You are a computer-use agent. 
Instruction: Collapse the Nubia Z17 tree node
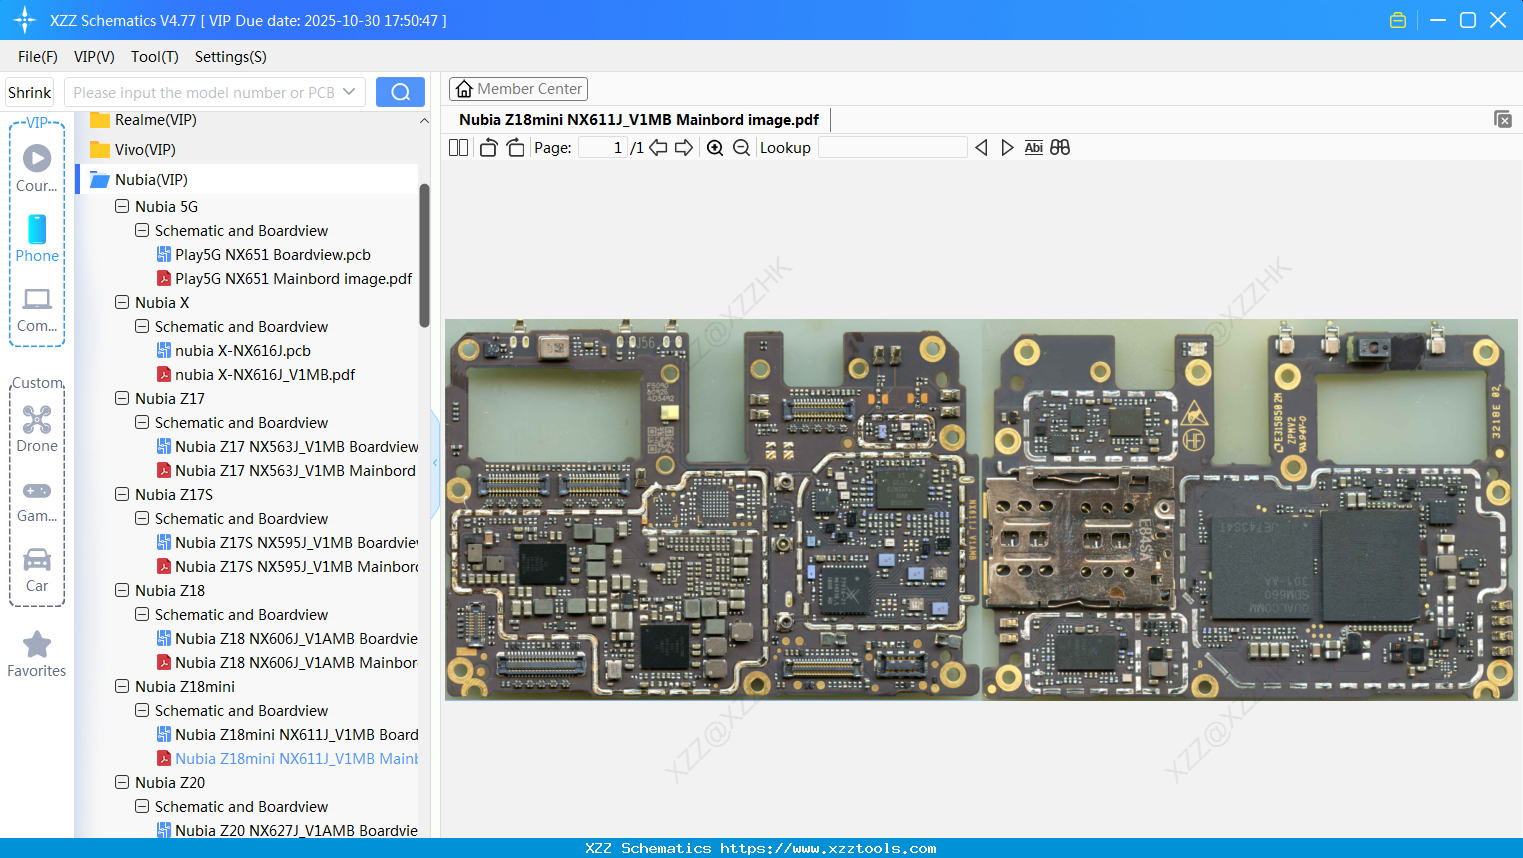coord(122,398)
